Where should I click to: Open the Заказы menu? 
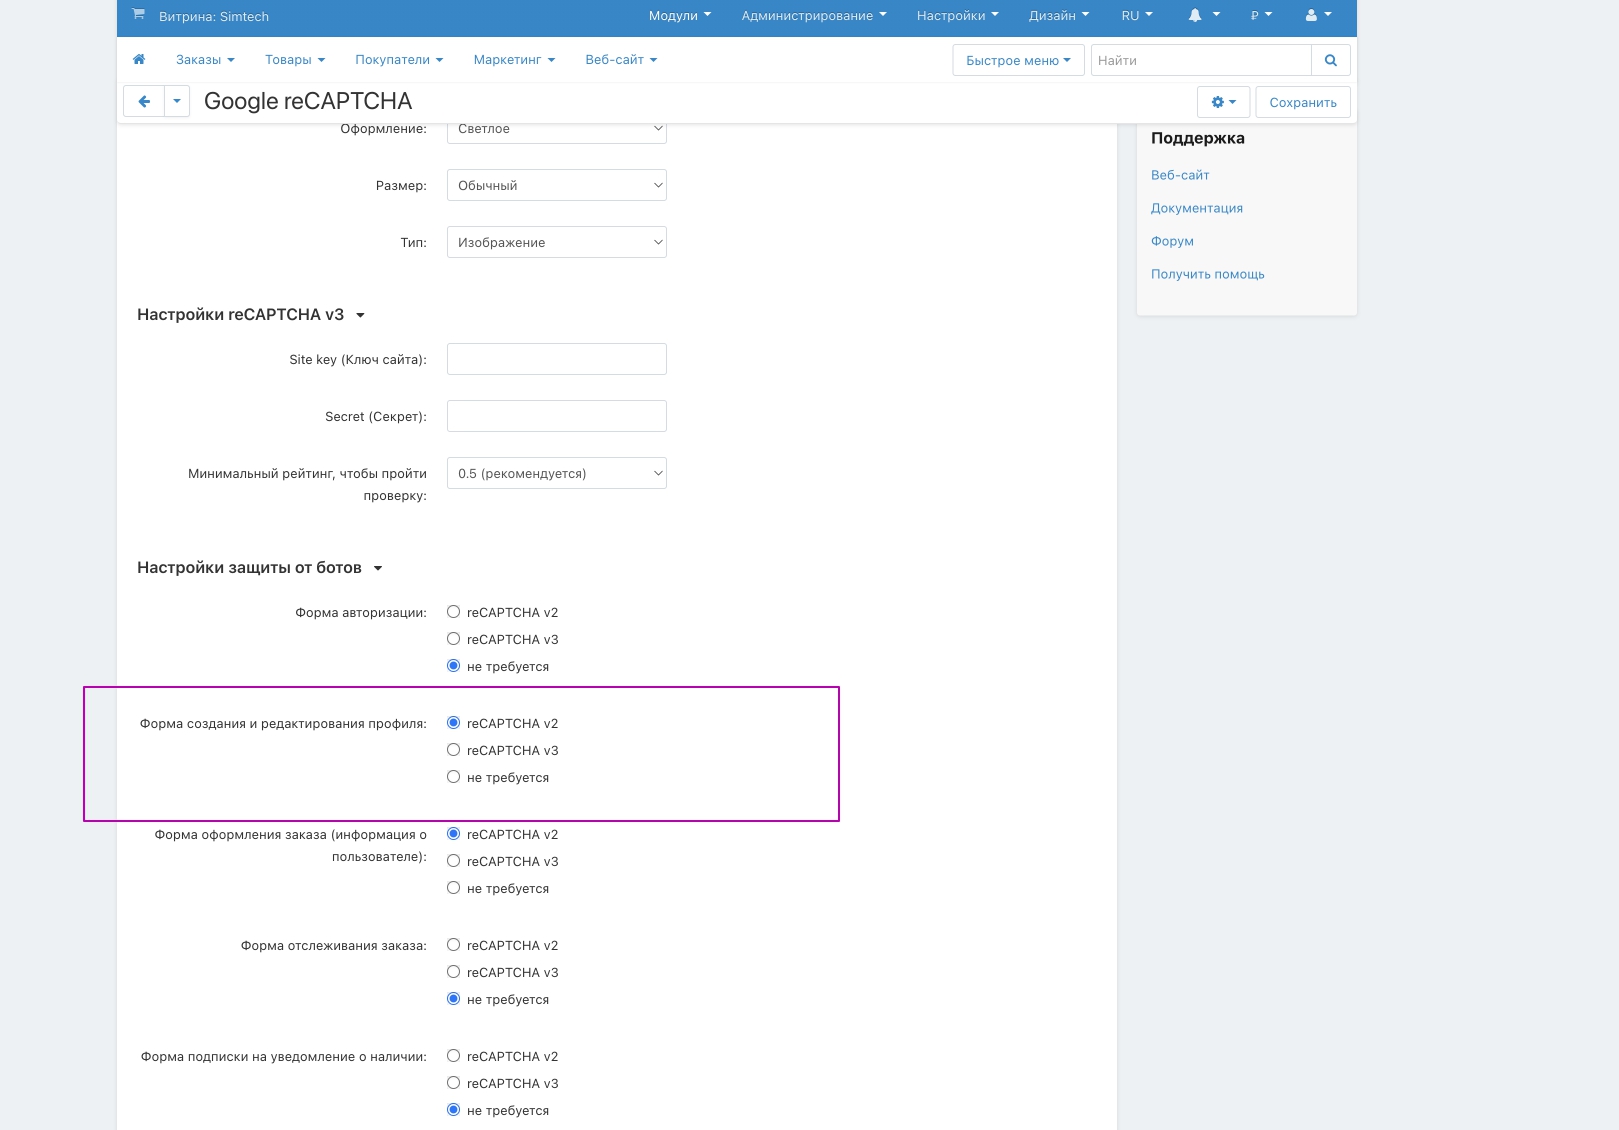click(205, 60)
